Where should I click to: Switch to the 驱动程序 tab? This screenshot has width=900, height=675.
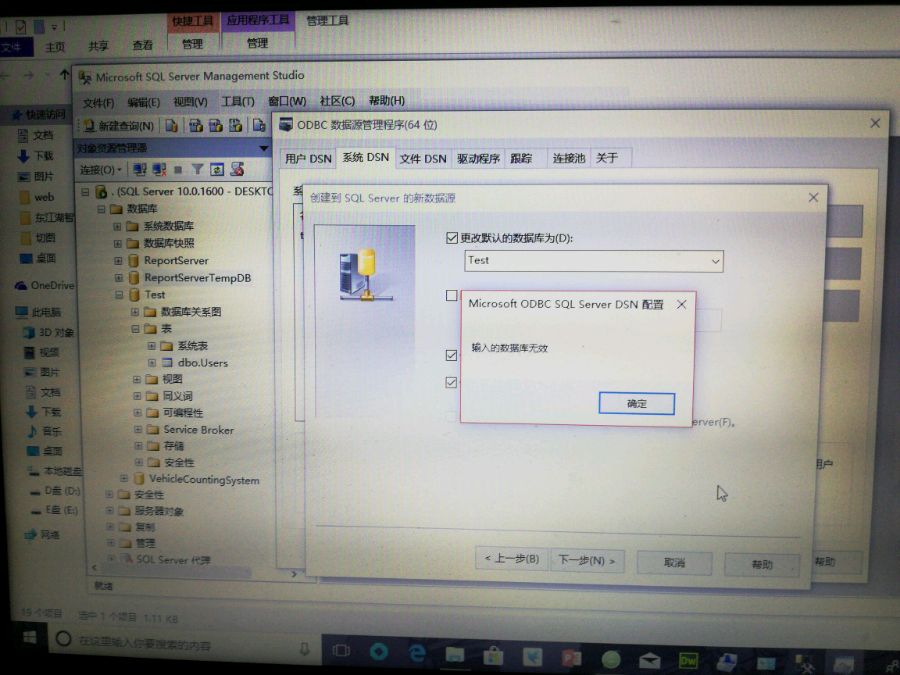(478, 158)
